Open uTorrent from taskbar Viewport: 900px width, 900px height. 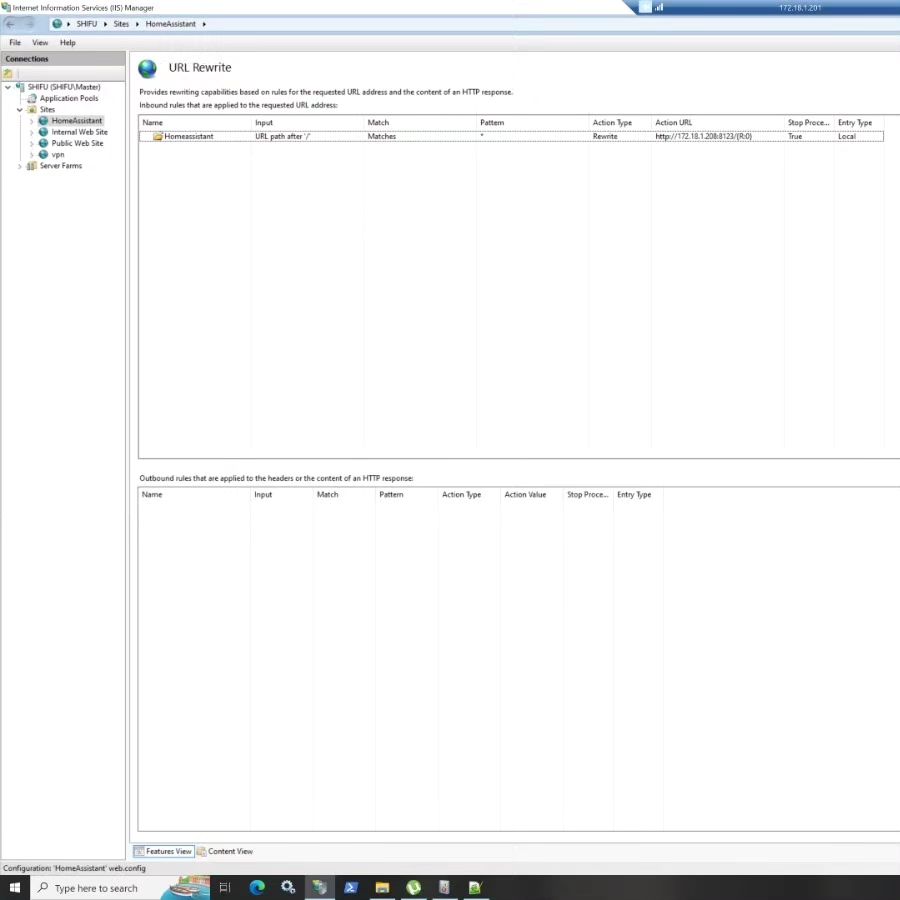pyautogui.click(x=413, y=887)
